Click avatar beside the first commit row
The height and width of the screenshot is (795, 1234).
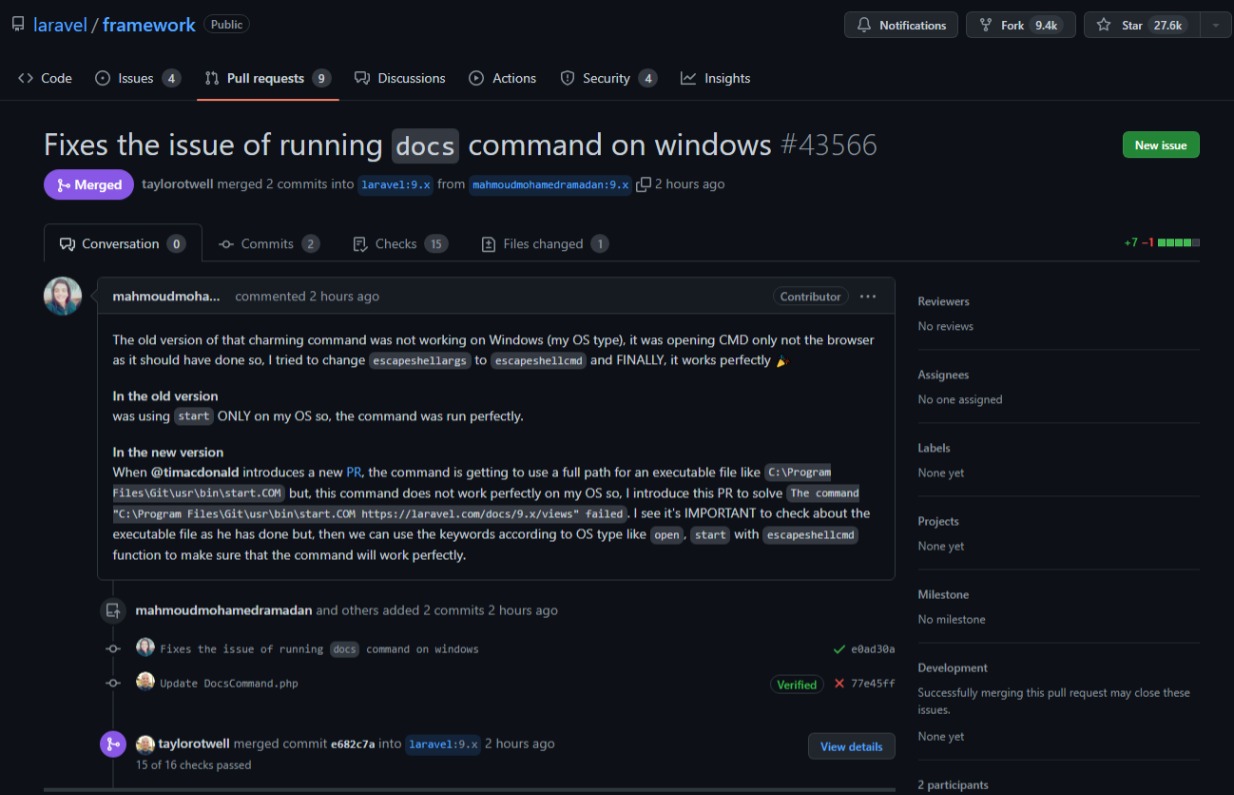point(146,647)
